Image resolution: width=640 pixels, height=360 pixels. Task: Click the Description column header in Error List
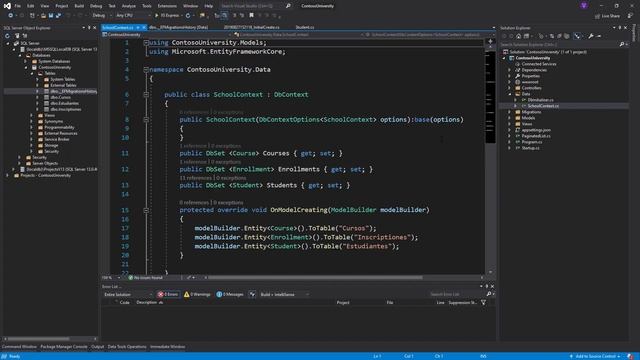147,302
